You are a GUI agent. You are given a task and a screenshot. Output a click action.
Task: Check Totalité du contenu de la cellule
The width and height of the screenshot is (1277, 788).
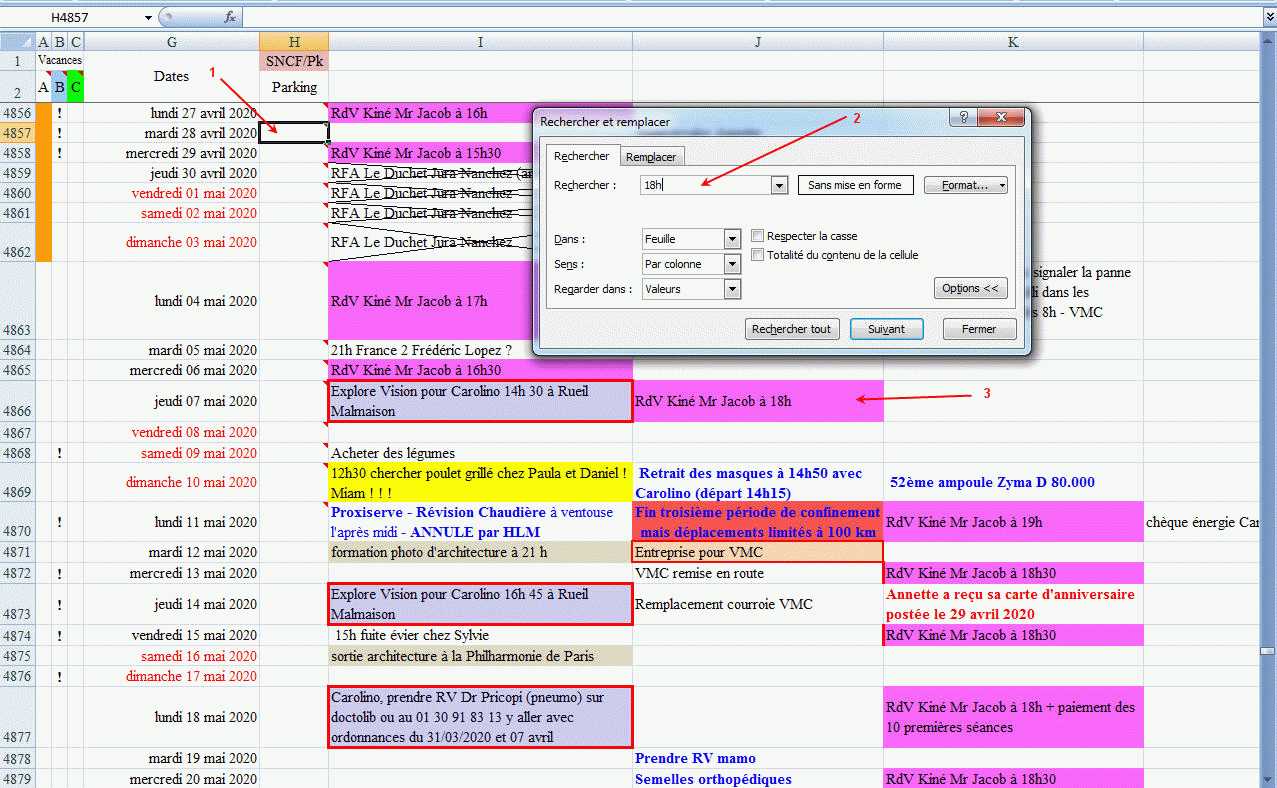click(x=758, y=255)
